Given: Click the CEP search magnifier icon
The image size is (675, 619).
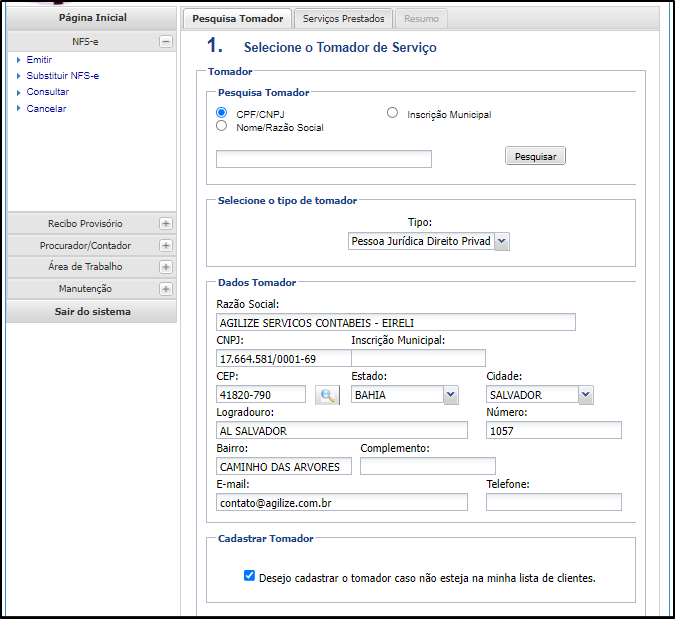Looking at the screenshot, I should (327, 395).
